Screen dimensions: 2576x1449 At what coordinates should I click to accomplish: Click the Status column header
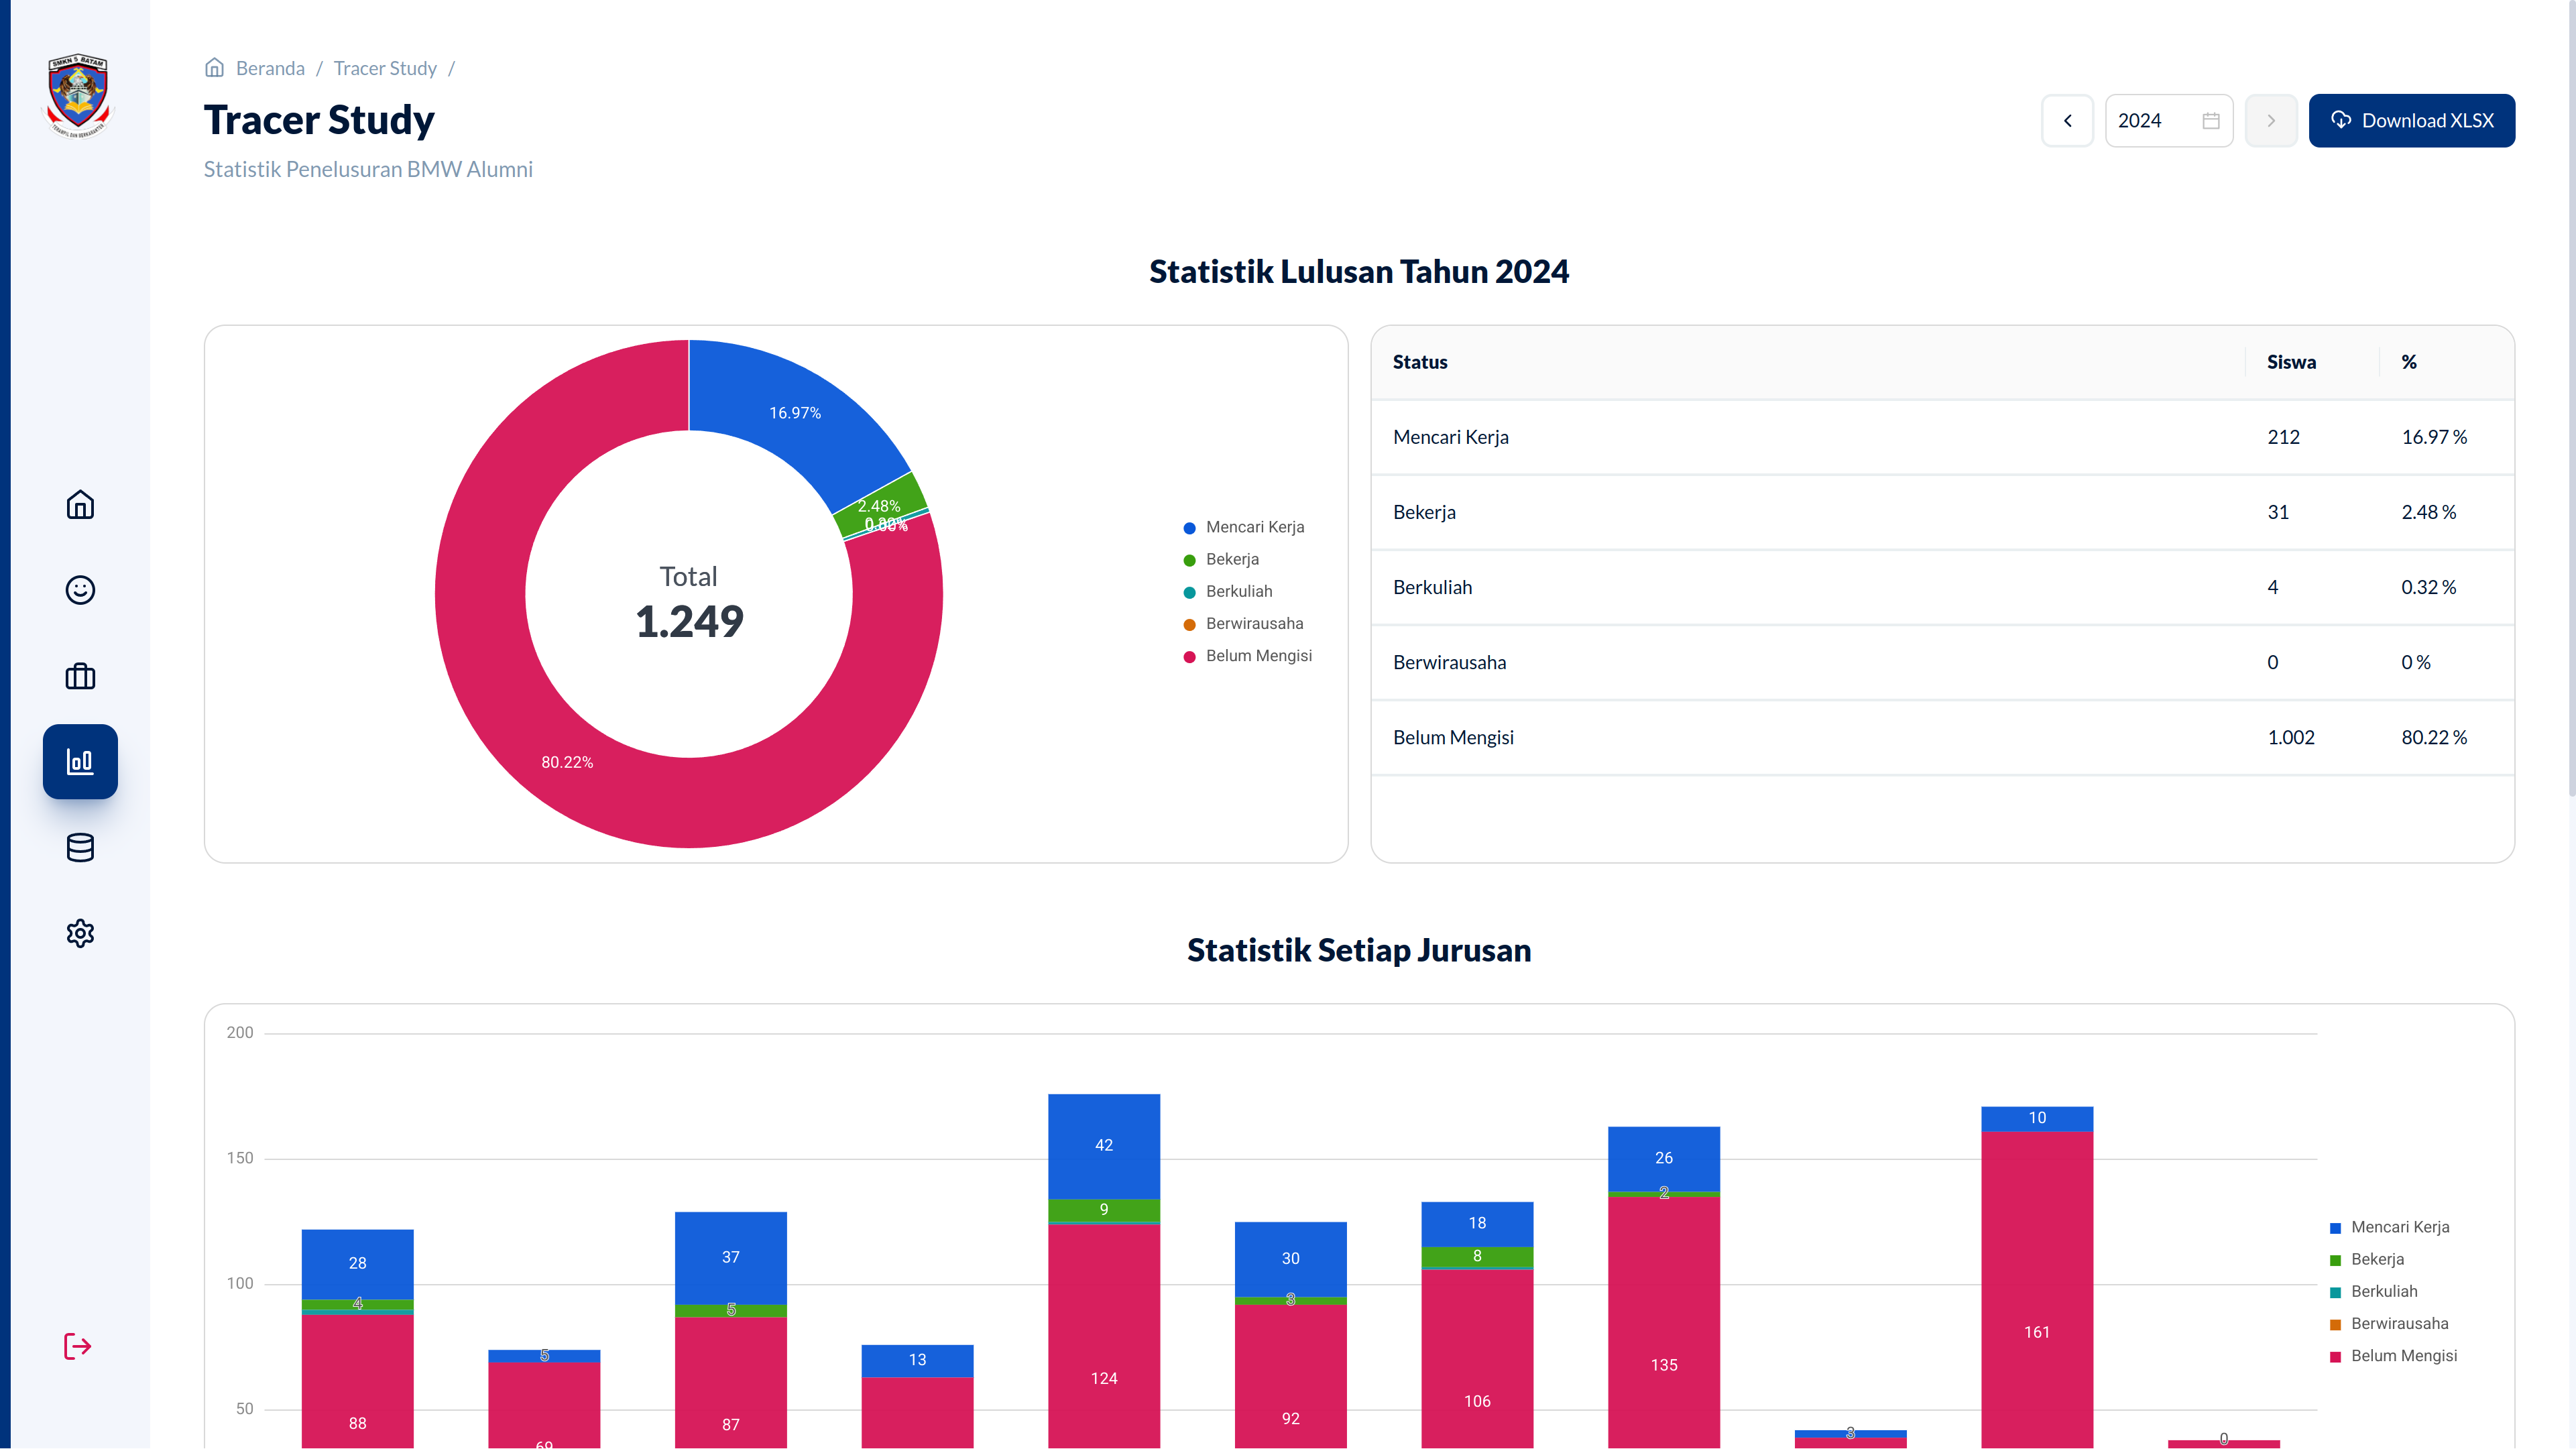click(1419, 362)
